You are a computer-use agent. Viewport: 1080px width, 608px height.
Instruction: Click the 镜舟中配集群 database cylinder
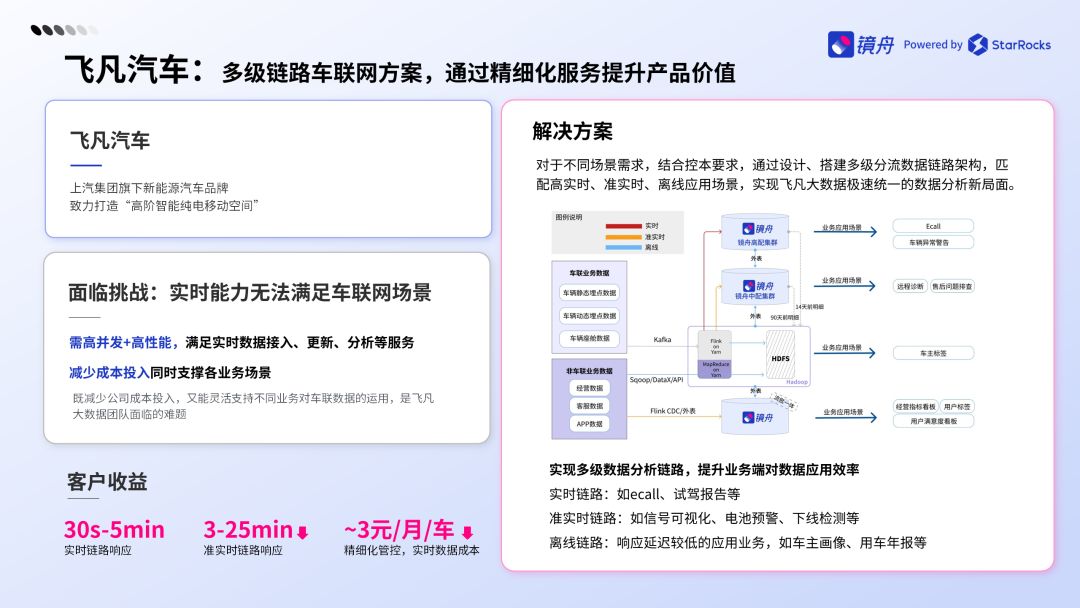(755, 286)
